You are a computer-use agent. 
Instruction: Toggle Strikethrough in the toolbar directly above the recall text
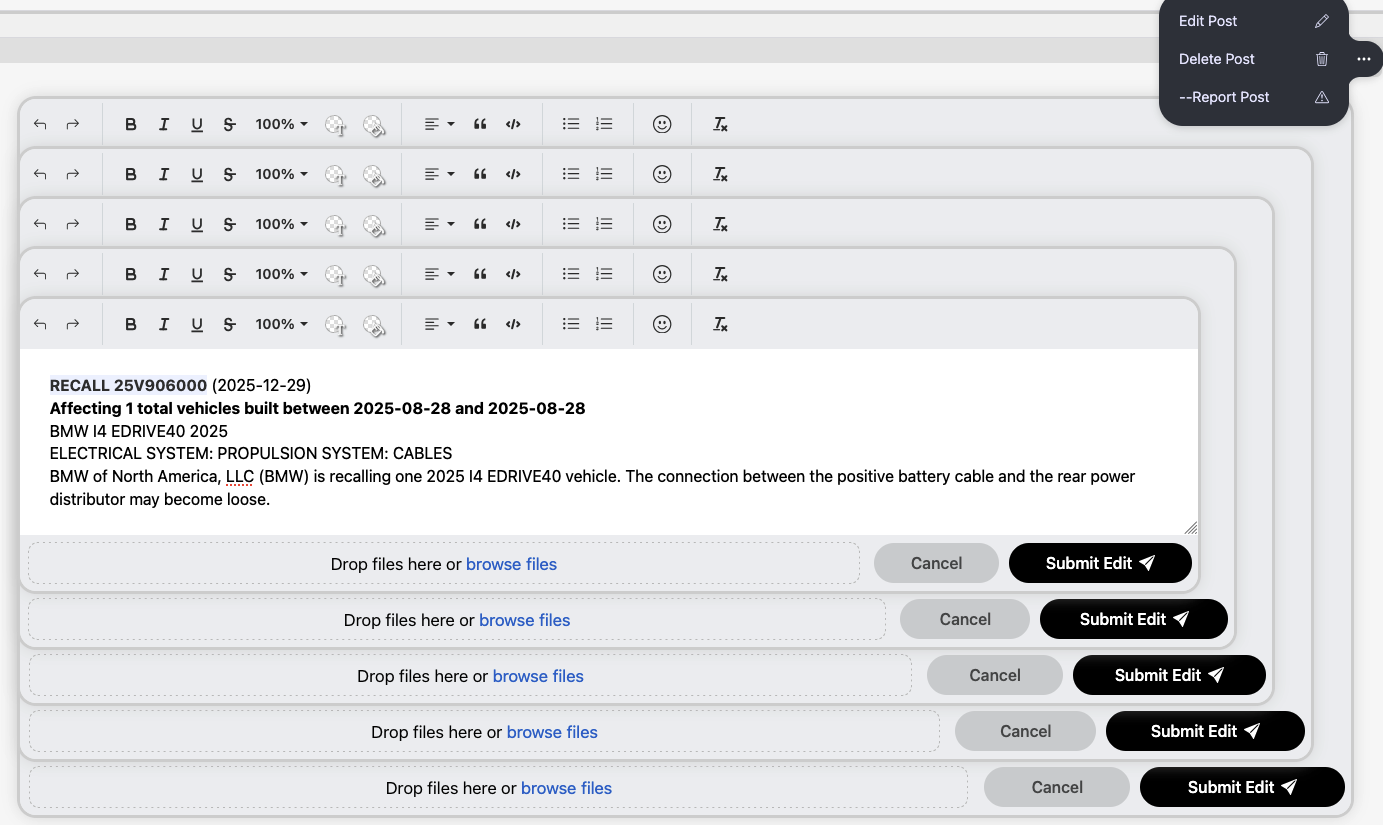click(229, 324)
